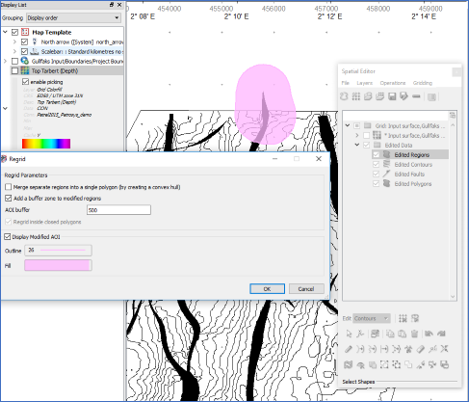
Task: Open the Grouping Display order dropdown
Action: [73, 18]
